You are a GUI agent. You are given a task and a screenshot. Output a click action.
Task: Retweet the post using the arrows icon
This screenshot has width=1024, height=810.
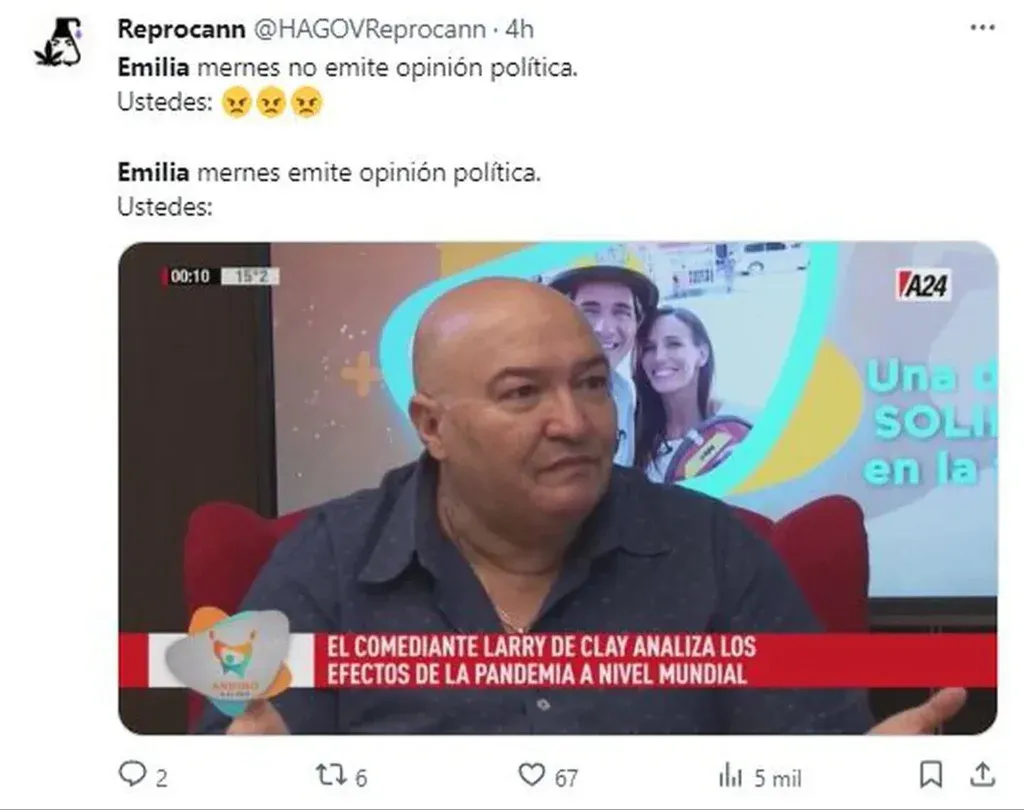coord(331,775)
